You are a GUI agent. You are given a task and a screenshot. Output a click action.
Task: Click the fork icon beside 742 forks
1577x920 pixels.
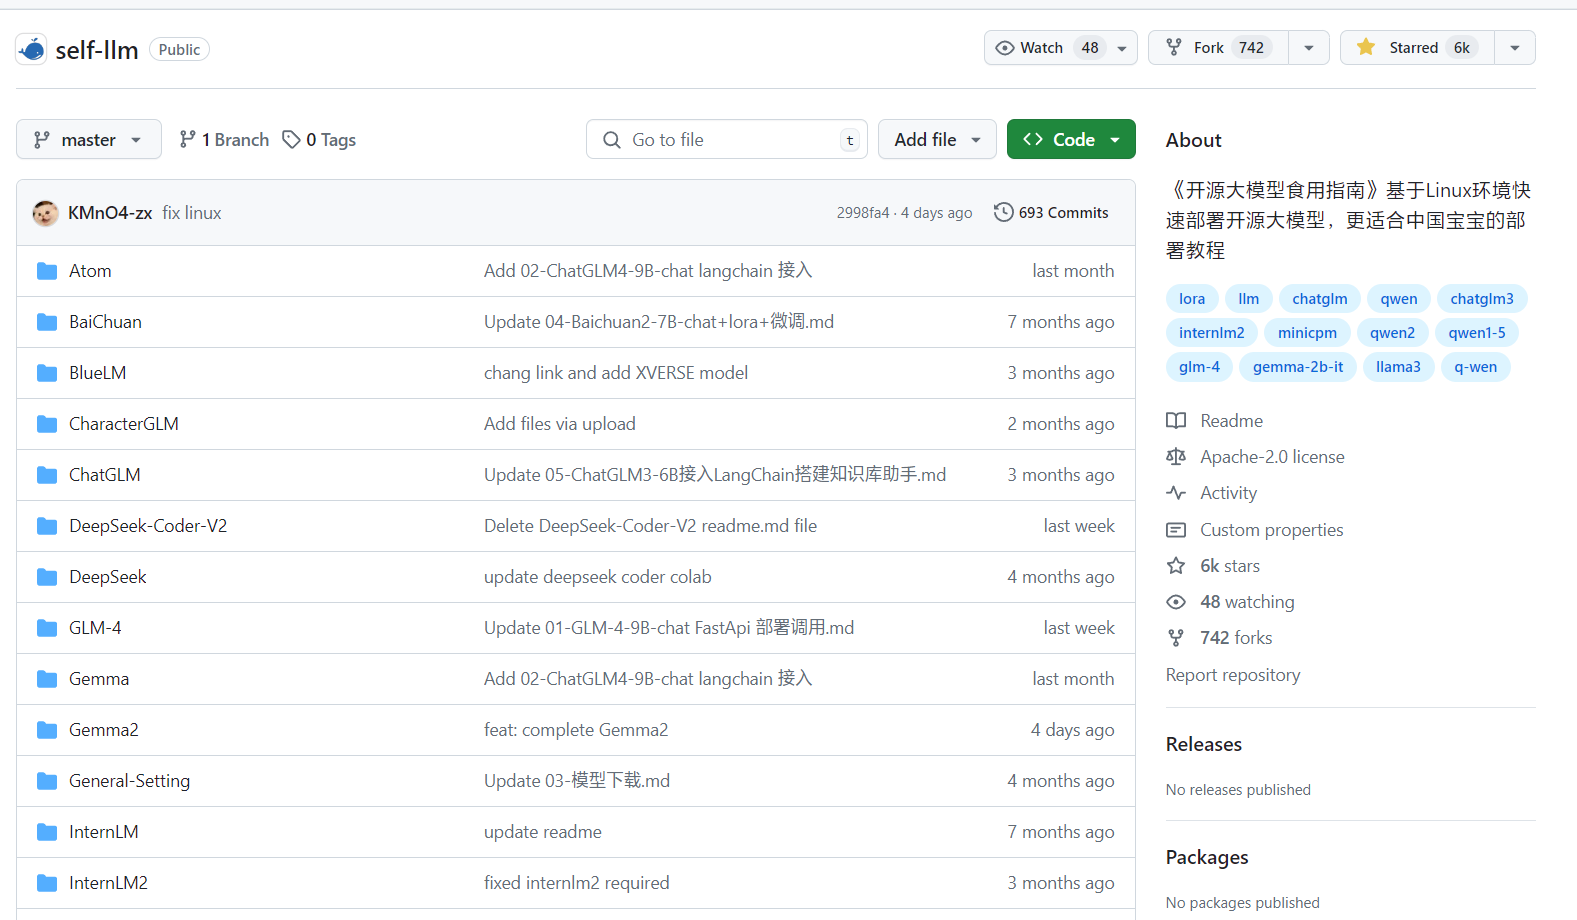coord(1176,638)
